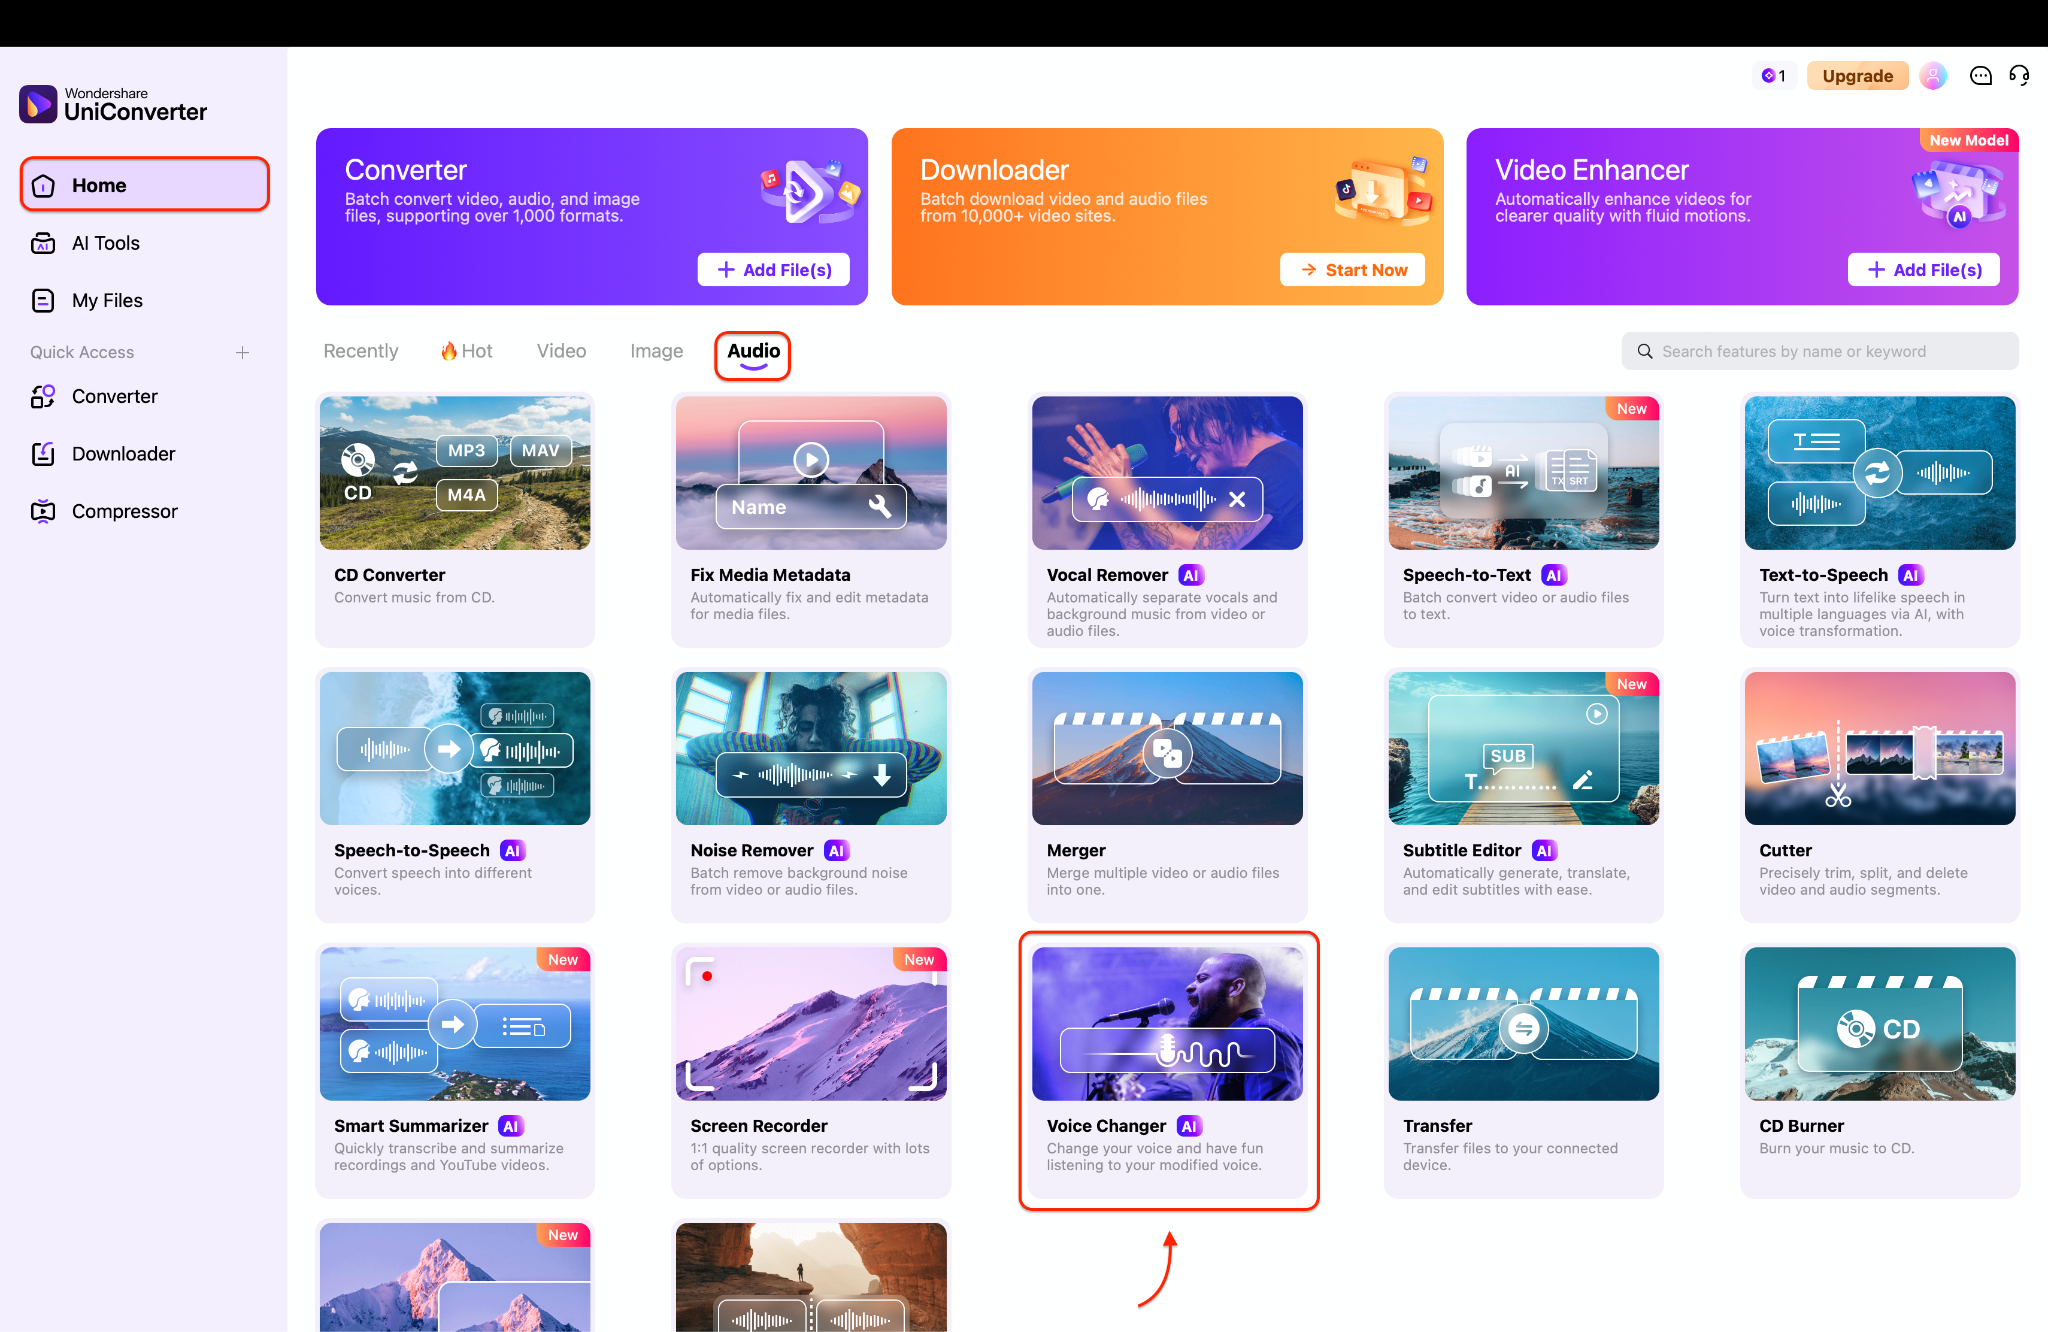
Task: Click the "Quick Access" section label
Action: (82, 352)
